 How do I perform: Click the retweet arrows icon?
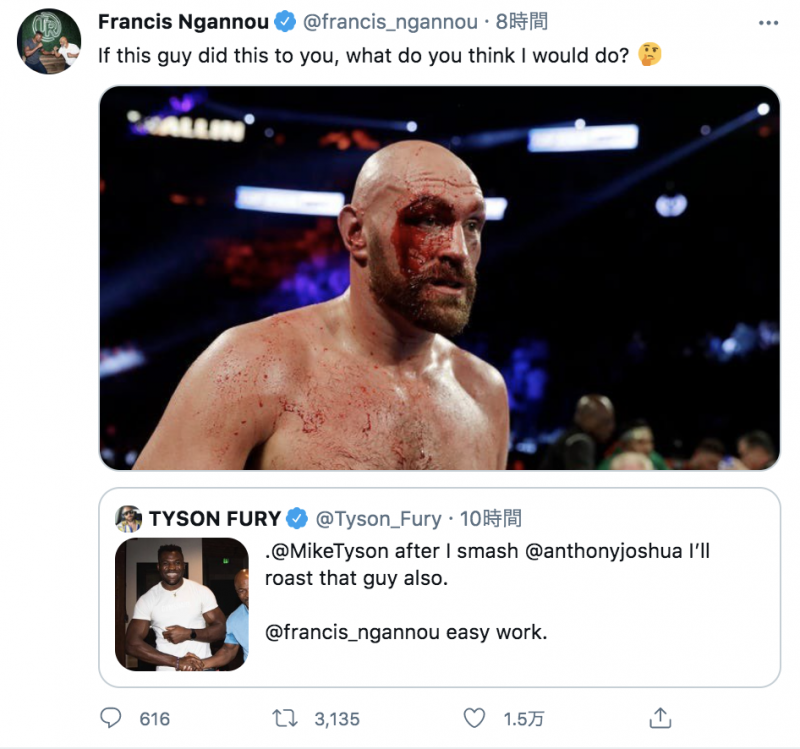[284, 718]
